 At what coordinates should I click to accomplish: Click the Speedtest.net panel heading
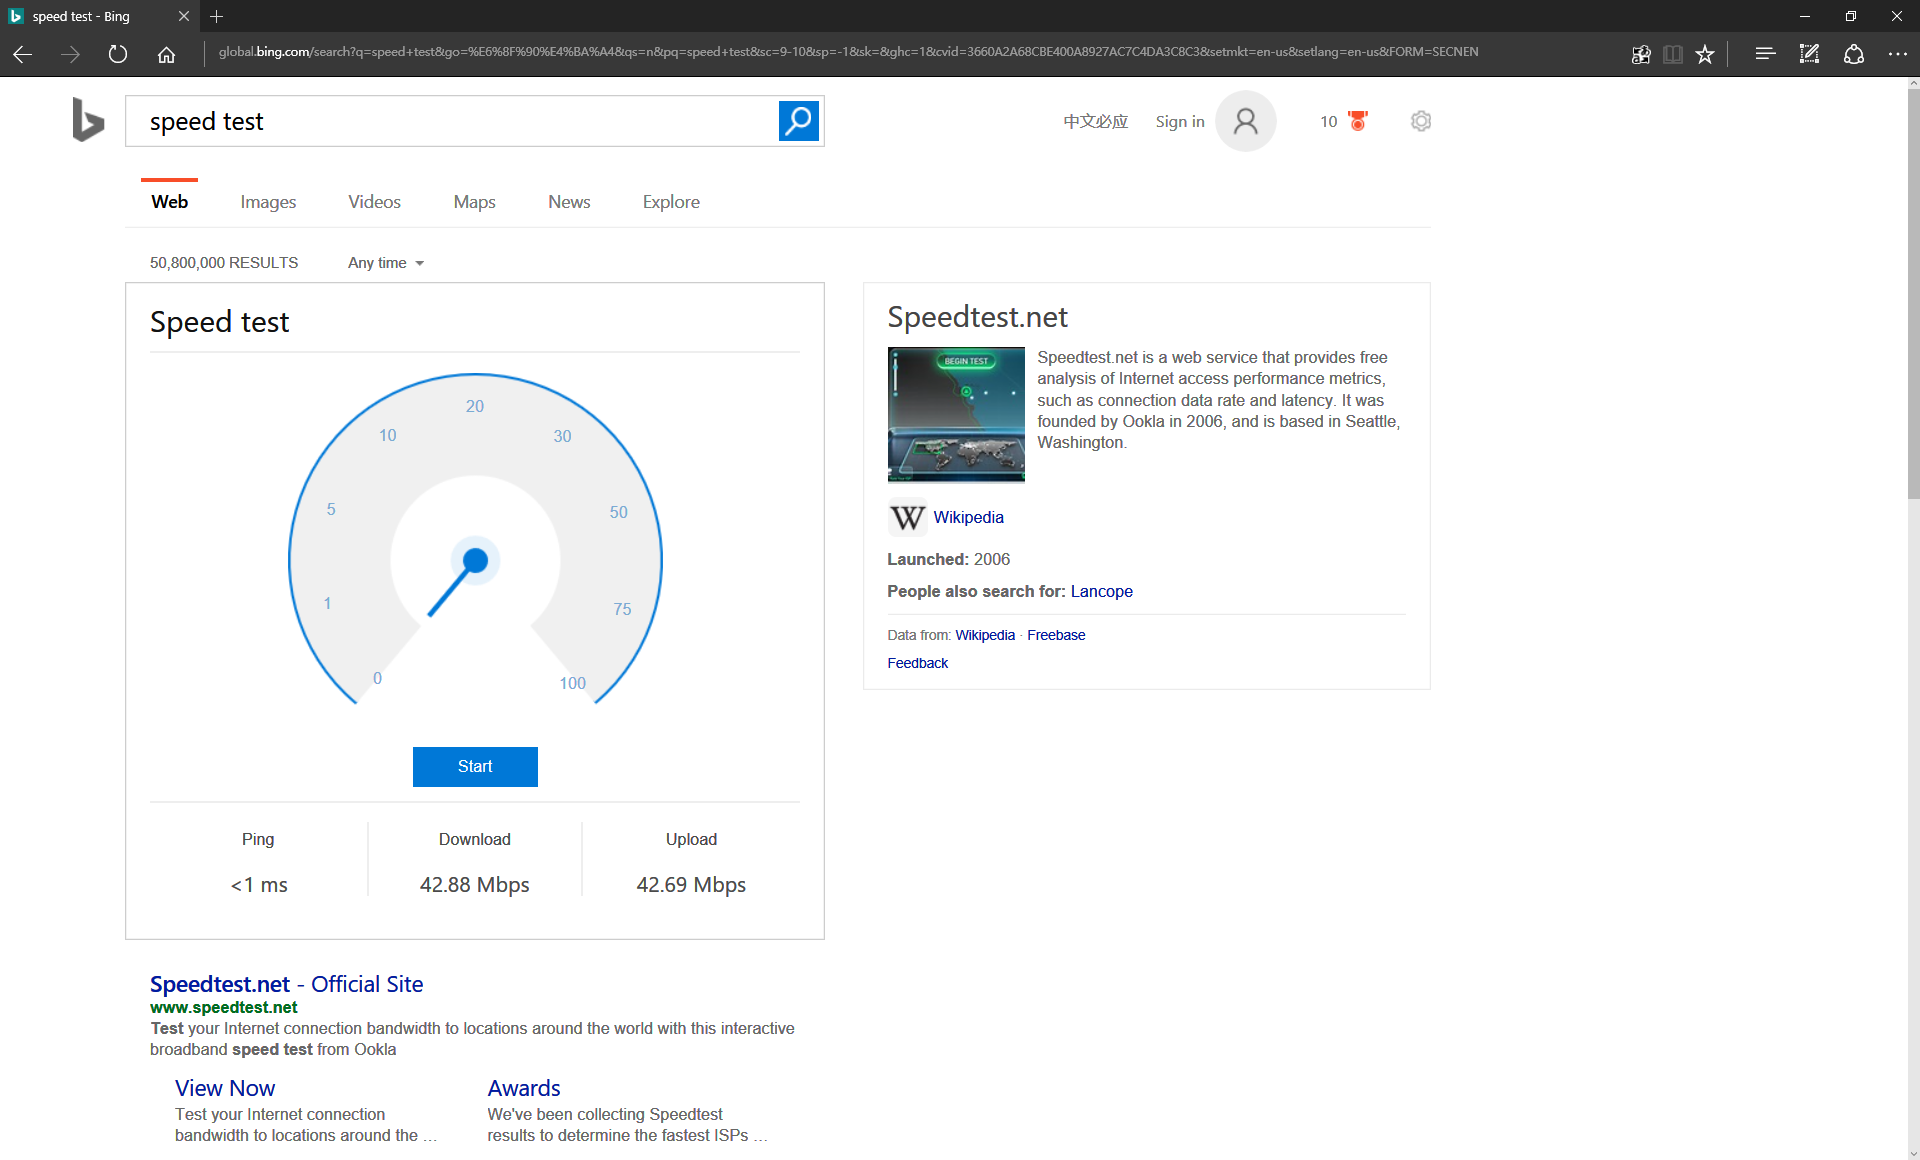pyautogui.click(x=977, y=317)
